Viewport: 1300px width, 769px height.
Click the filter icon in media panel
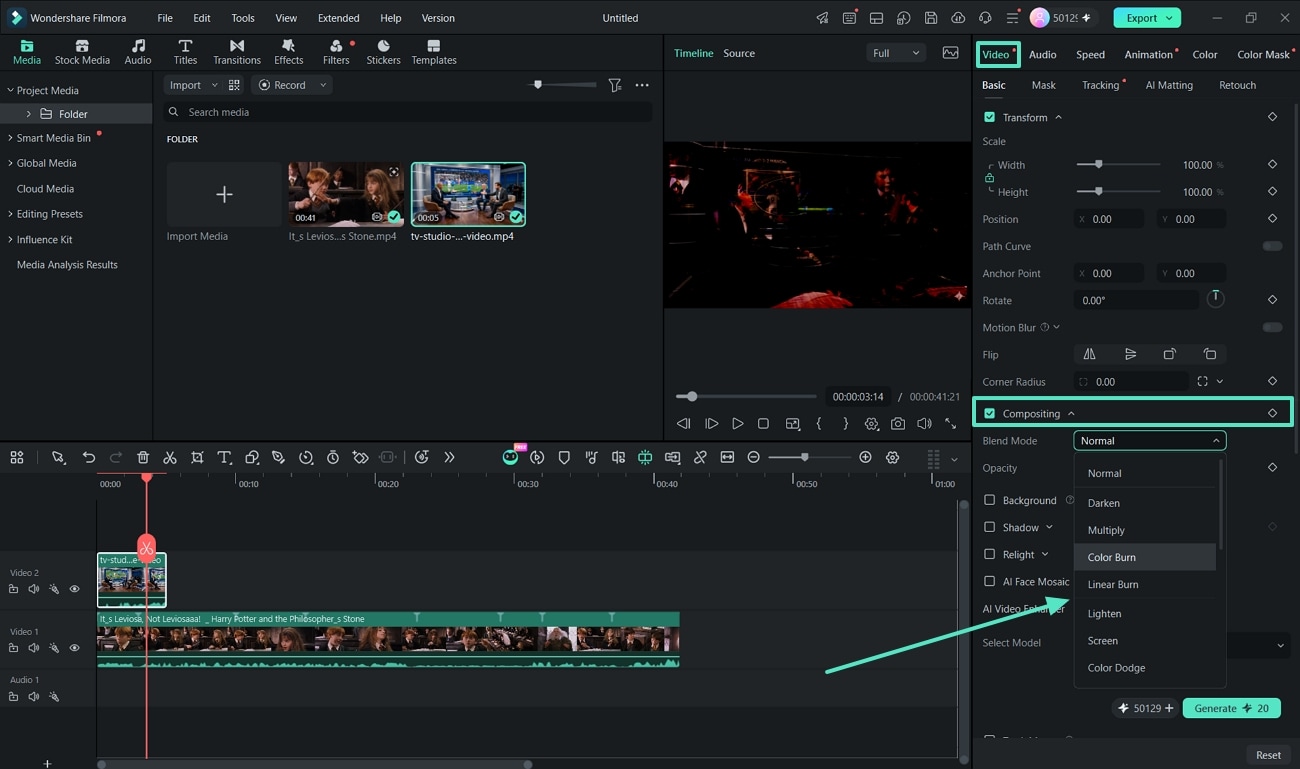[x=615, y=85]
